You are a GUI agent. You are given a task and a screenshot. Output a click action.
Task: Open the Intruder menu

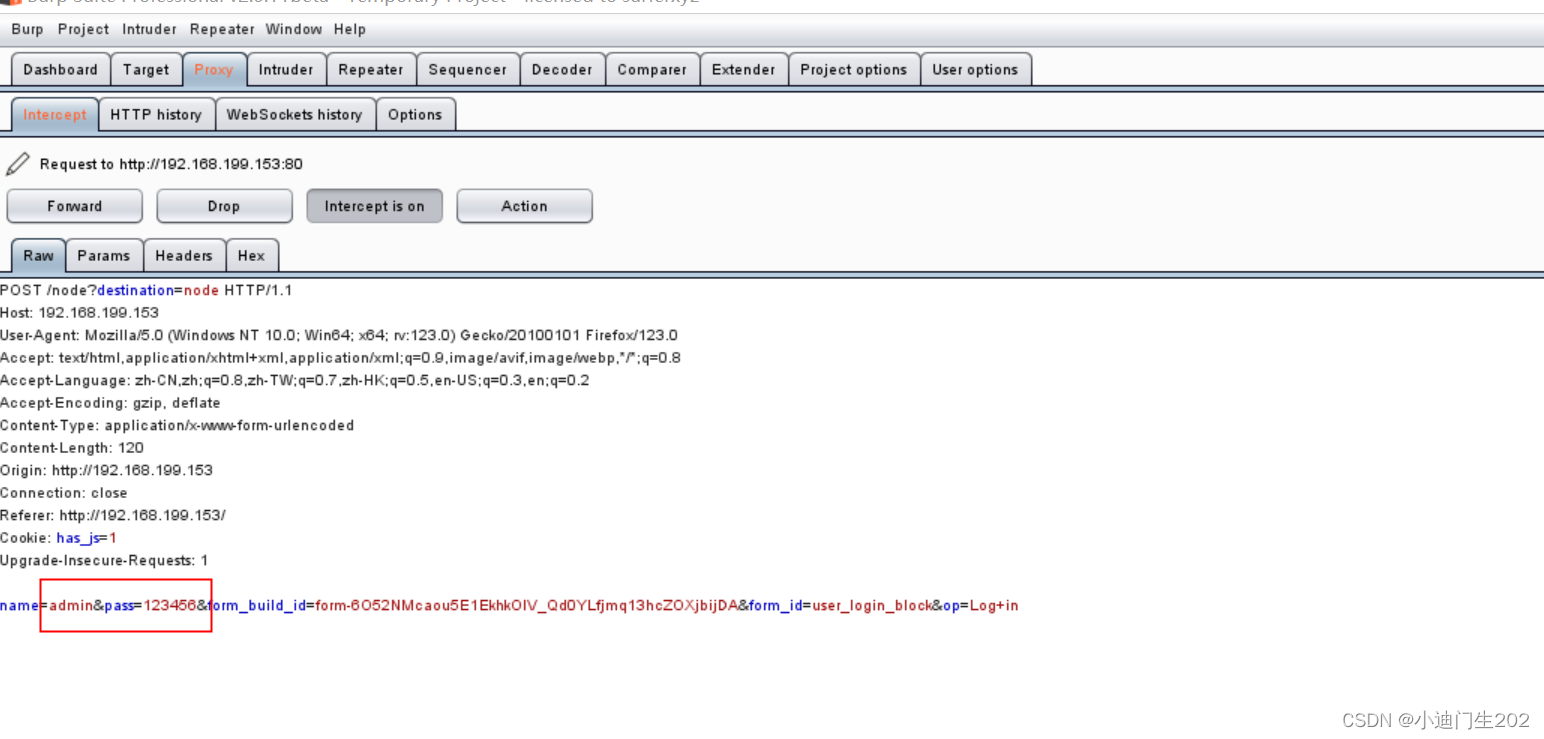149,29
